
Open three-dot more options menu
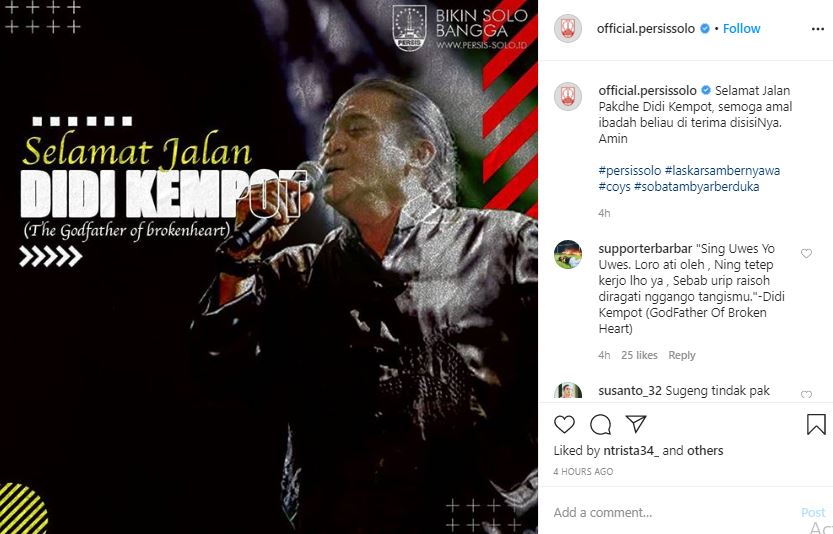pos(818,29)
